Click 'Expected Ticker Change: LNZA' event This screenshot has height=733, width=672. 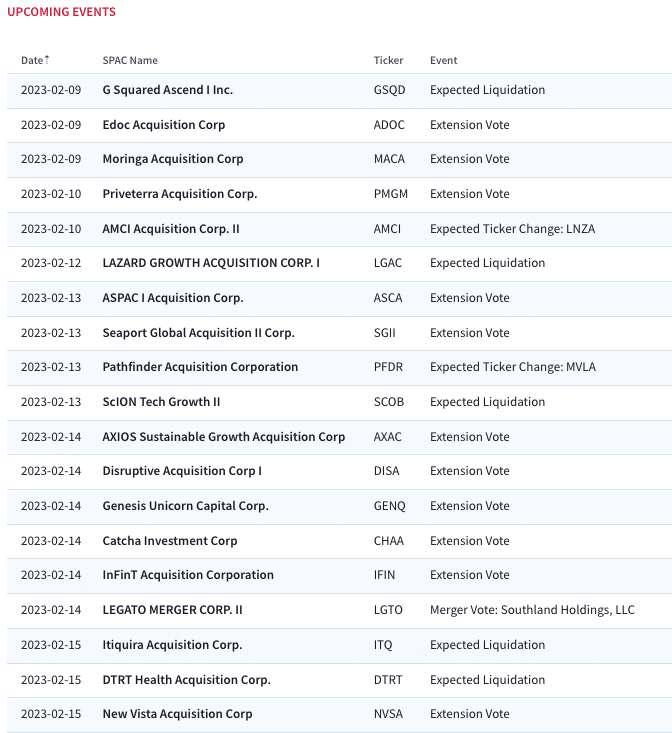click(x=512, y=229)
